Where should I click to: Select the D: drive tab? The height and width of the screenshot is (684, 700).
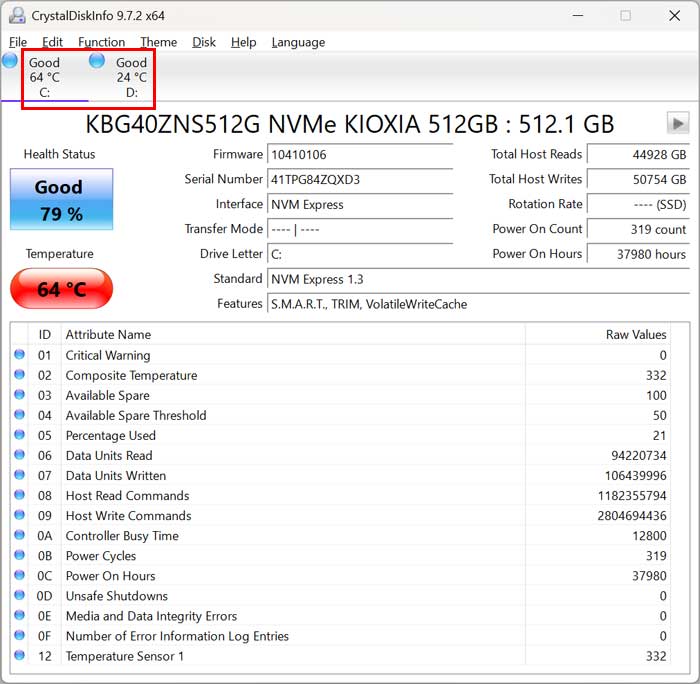pyautogui.click(x=132, y=77)
